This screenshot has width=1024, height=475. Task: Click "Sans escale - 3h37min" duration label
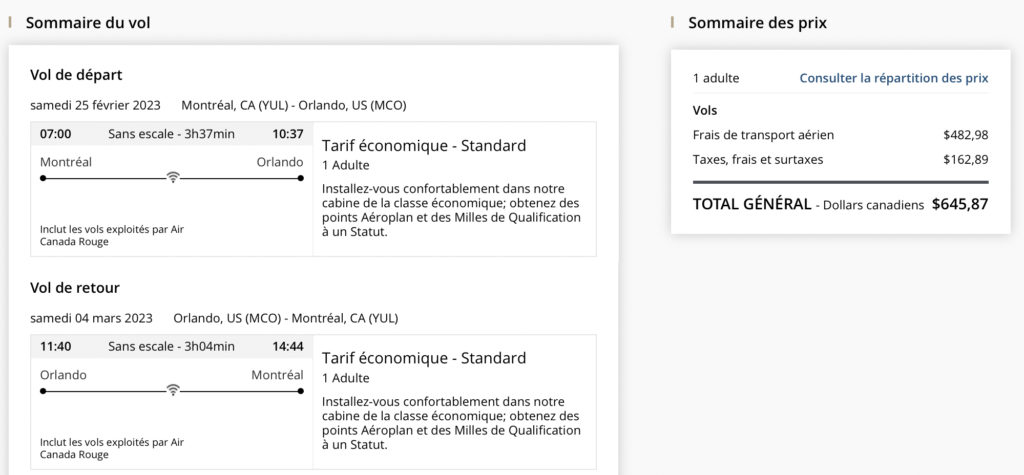tap(171, 134)
